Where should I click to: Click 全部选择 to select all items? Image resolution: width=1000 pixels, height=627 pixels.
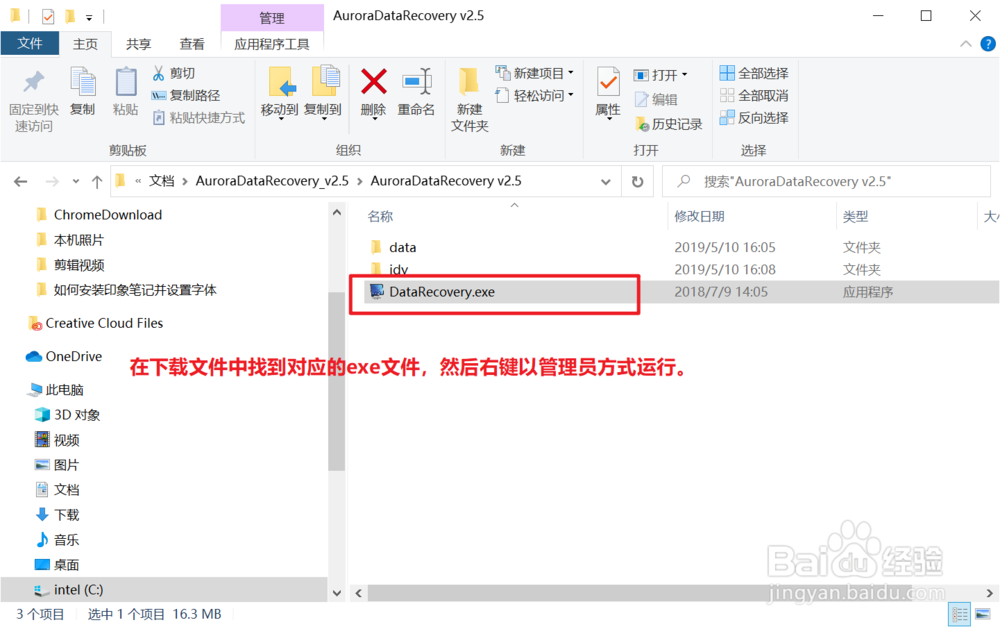point(753,72)
